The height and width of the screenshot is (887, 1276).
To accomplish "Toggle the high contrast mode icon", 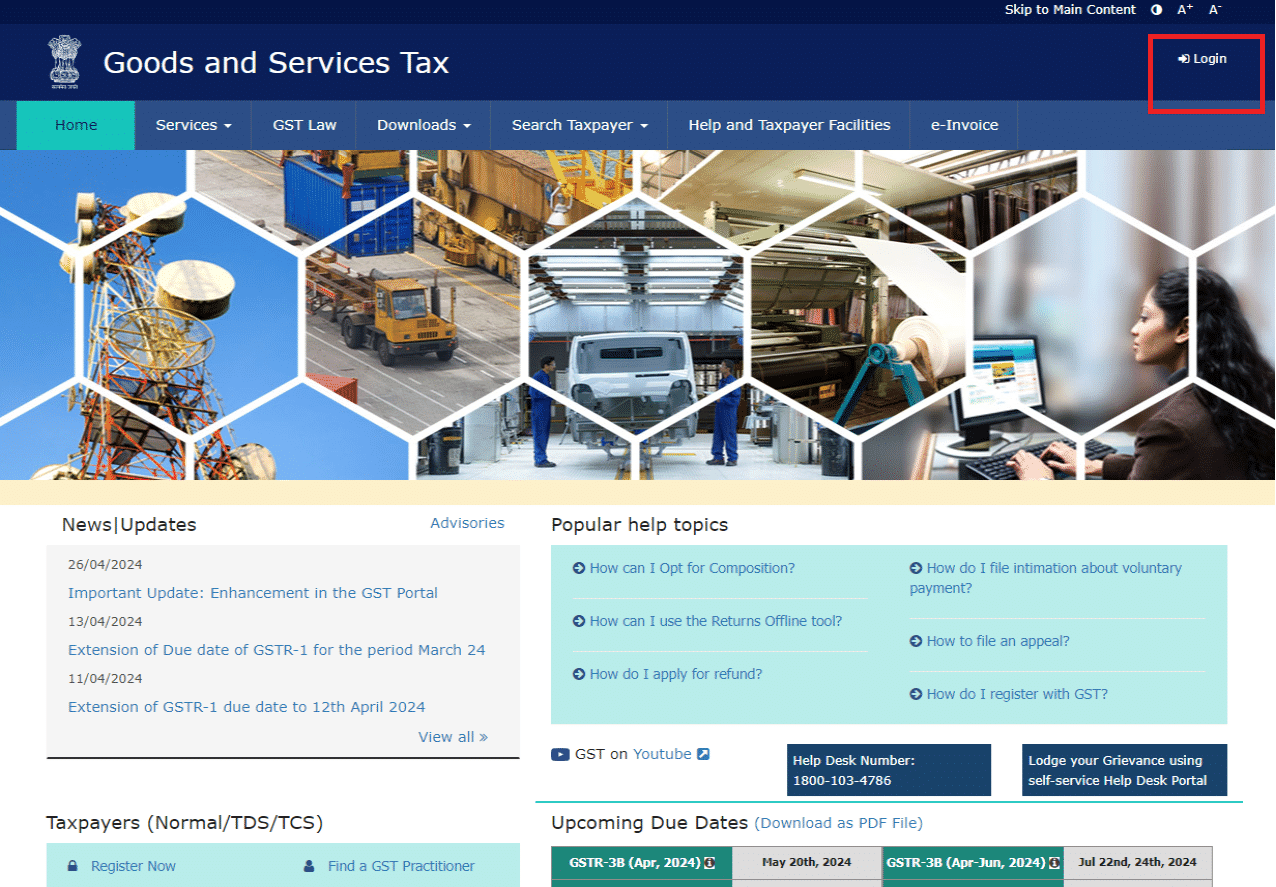I will tap(1156, 10).
